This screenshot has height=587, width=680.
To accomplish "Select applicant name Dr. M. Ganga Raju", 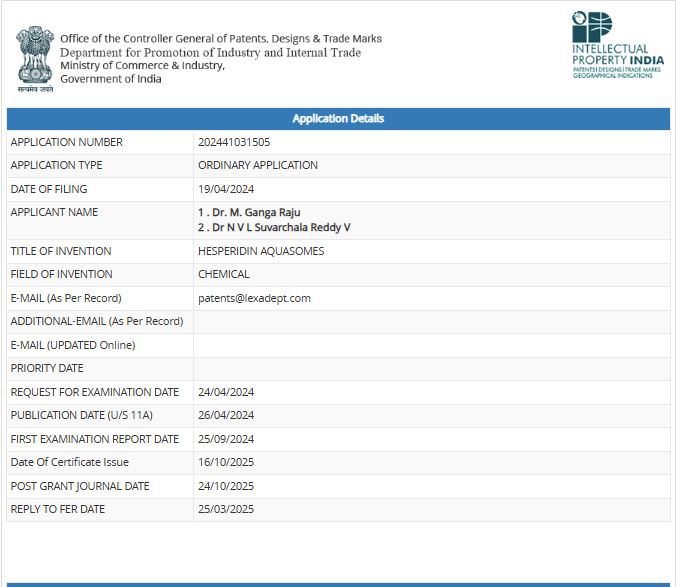I will [x=249, y=212].
